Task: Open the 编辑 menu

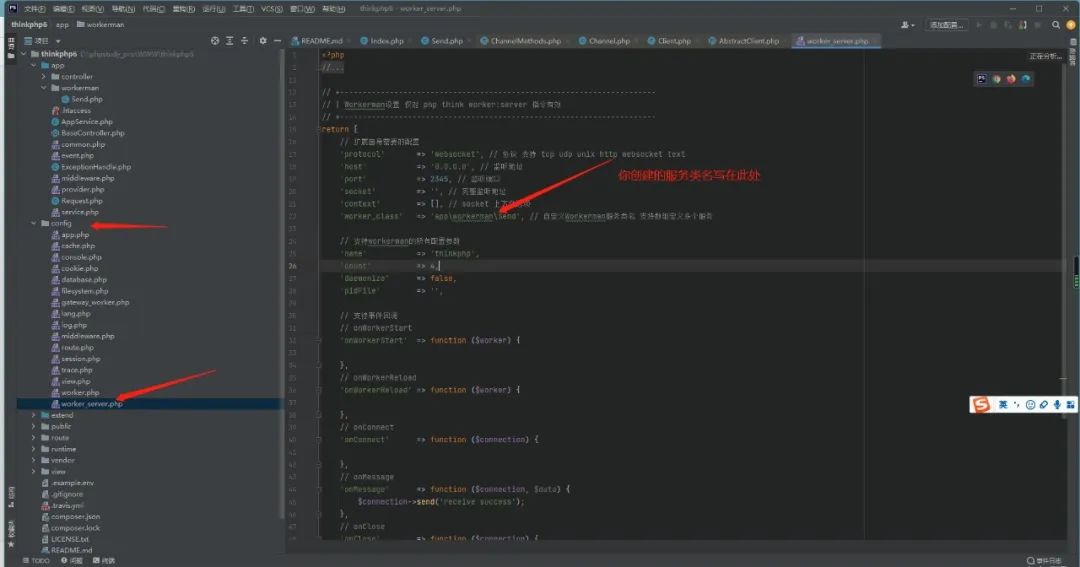Action: pyautogui.click(x=63, y=9)
